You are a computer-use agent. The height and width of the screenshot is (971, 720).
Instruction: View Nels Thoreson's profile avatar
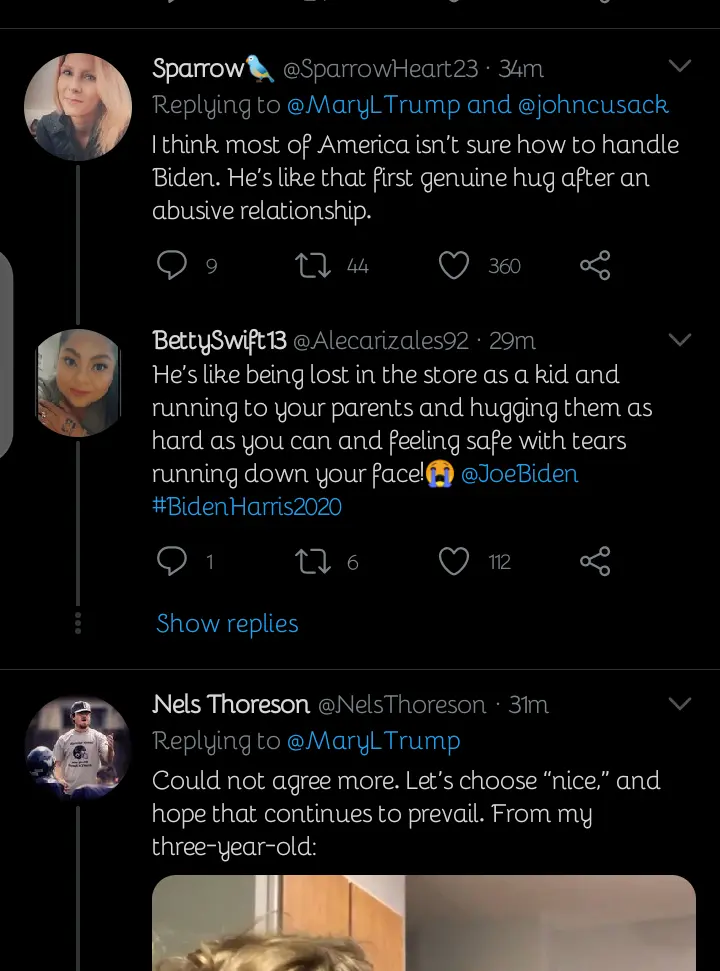78,747
